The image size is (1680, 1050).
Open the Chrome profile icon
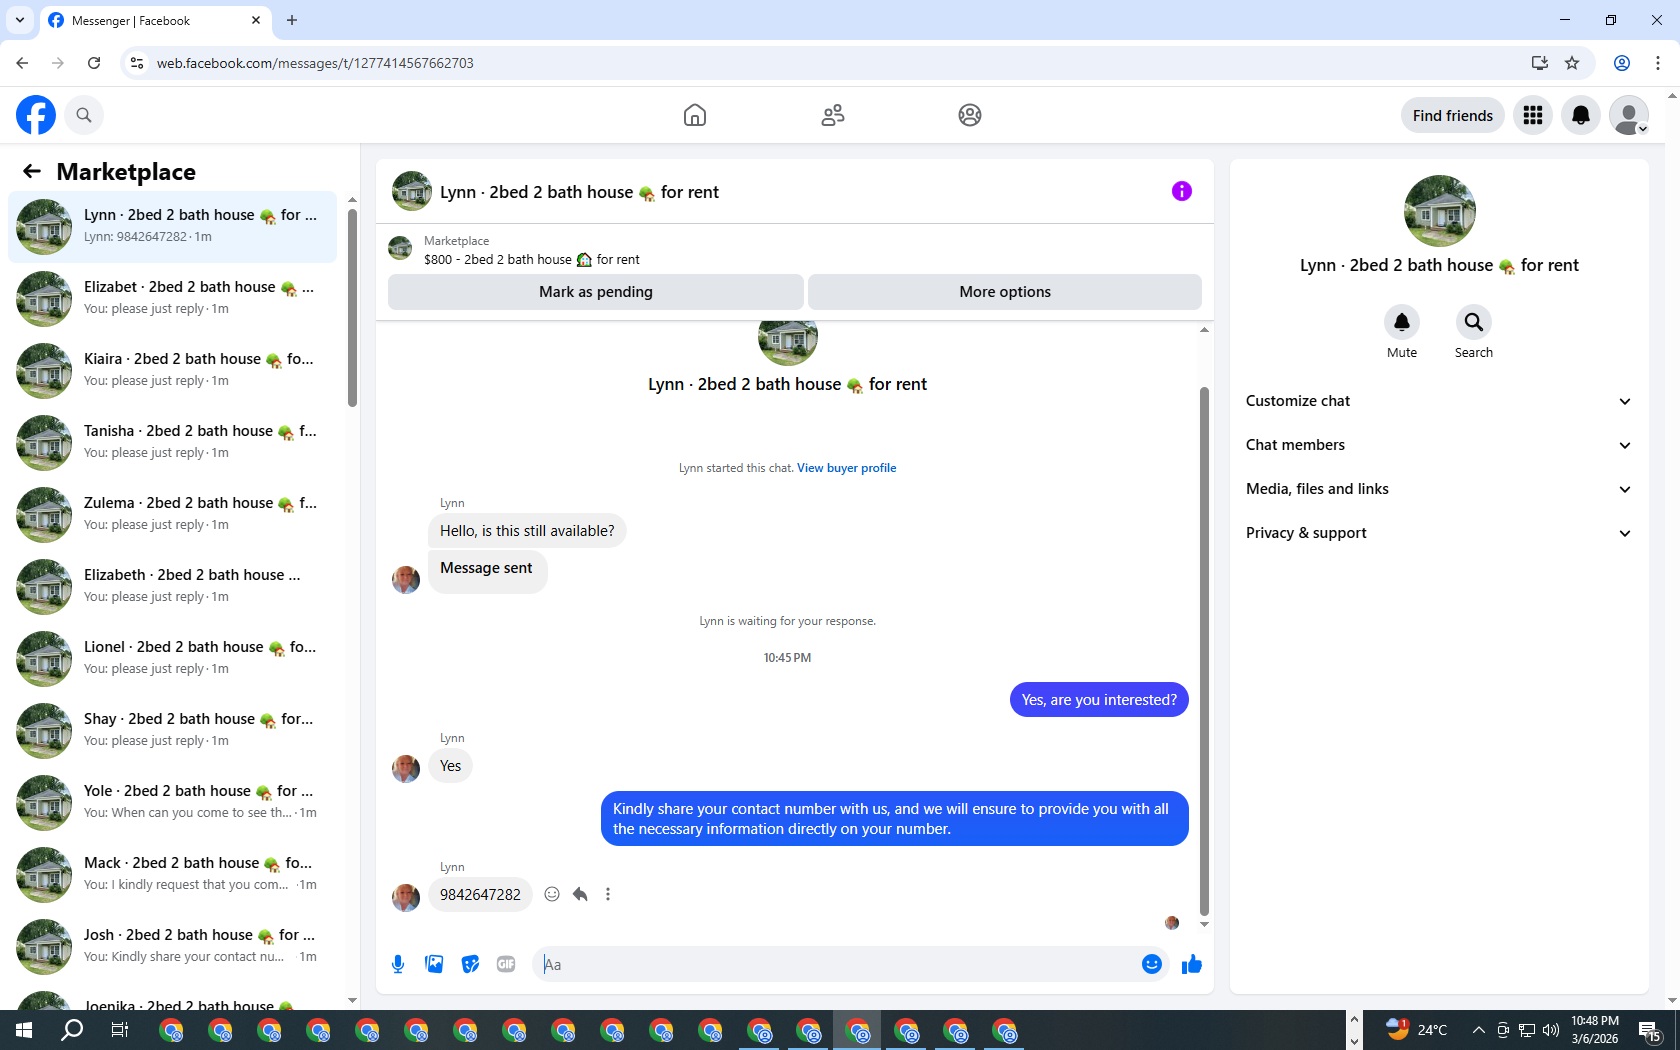(x=1622, y=63)
